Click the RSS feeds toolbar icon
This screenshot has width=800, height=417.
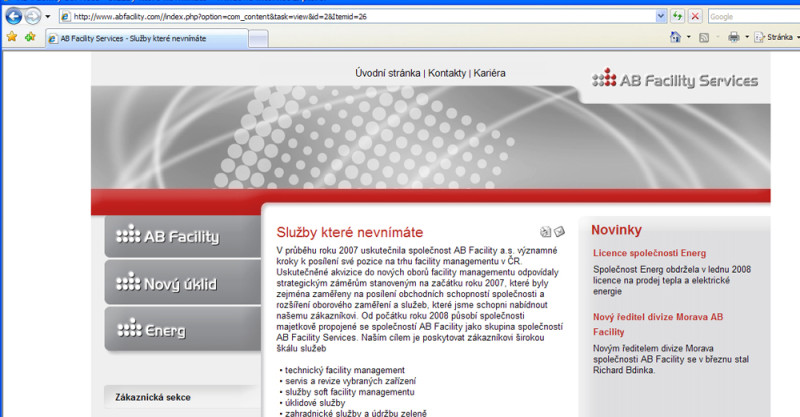coord(704,37)
